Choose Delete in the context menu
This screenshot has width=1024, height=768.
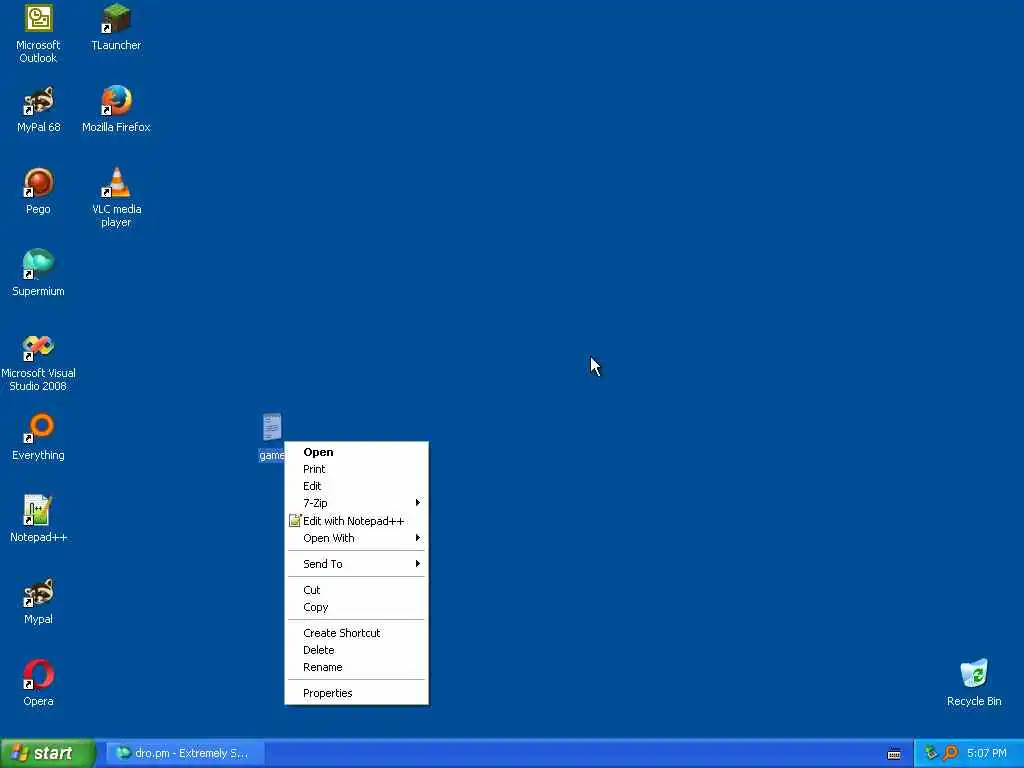coord(357,650)
